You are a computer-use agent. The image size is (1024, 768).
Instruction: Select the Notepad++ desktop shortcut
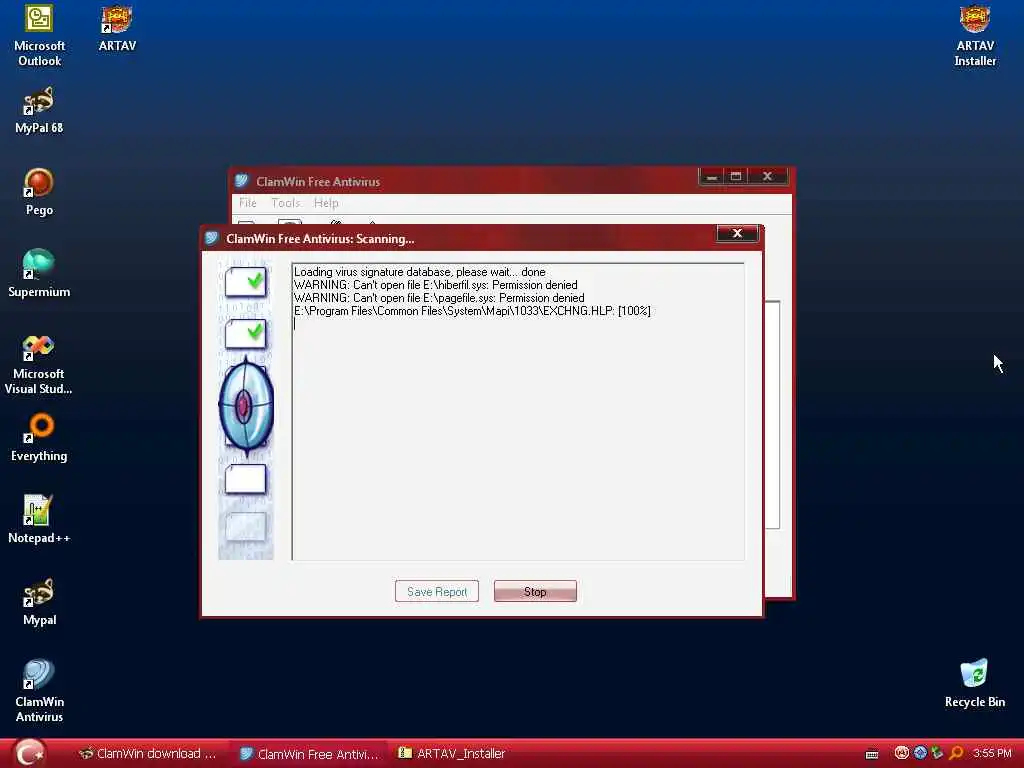(39, 519)
